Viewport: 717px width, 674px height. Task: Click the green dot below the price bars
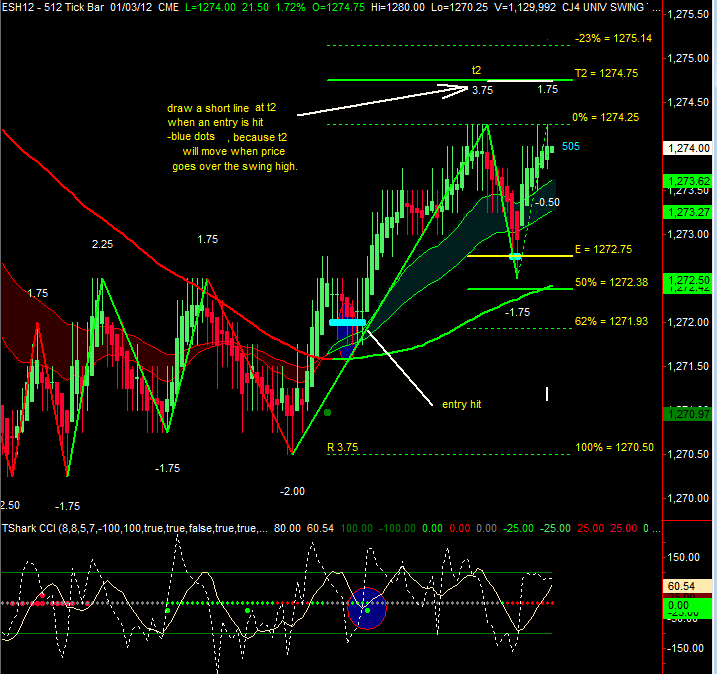click(x=328, y=411)
